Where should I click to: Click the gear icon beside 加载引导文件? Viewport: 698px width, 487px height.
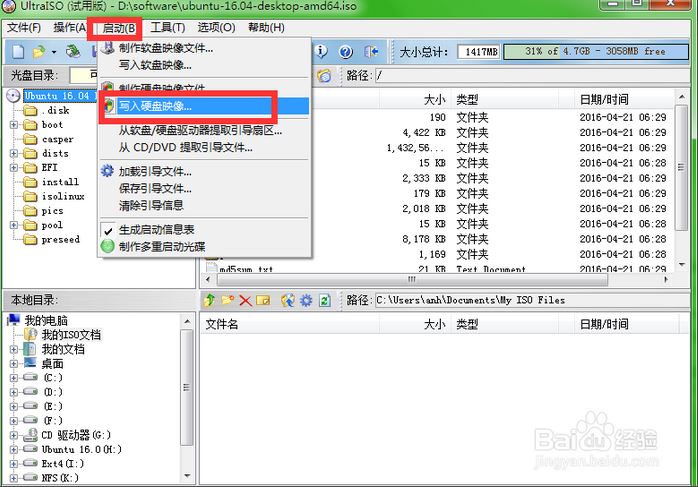[x=107, y=171]
